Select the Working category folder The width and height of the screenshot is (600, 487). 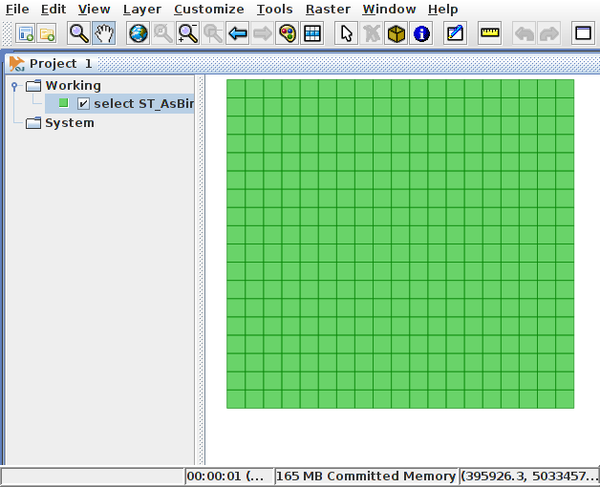pos(72,86)
